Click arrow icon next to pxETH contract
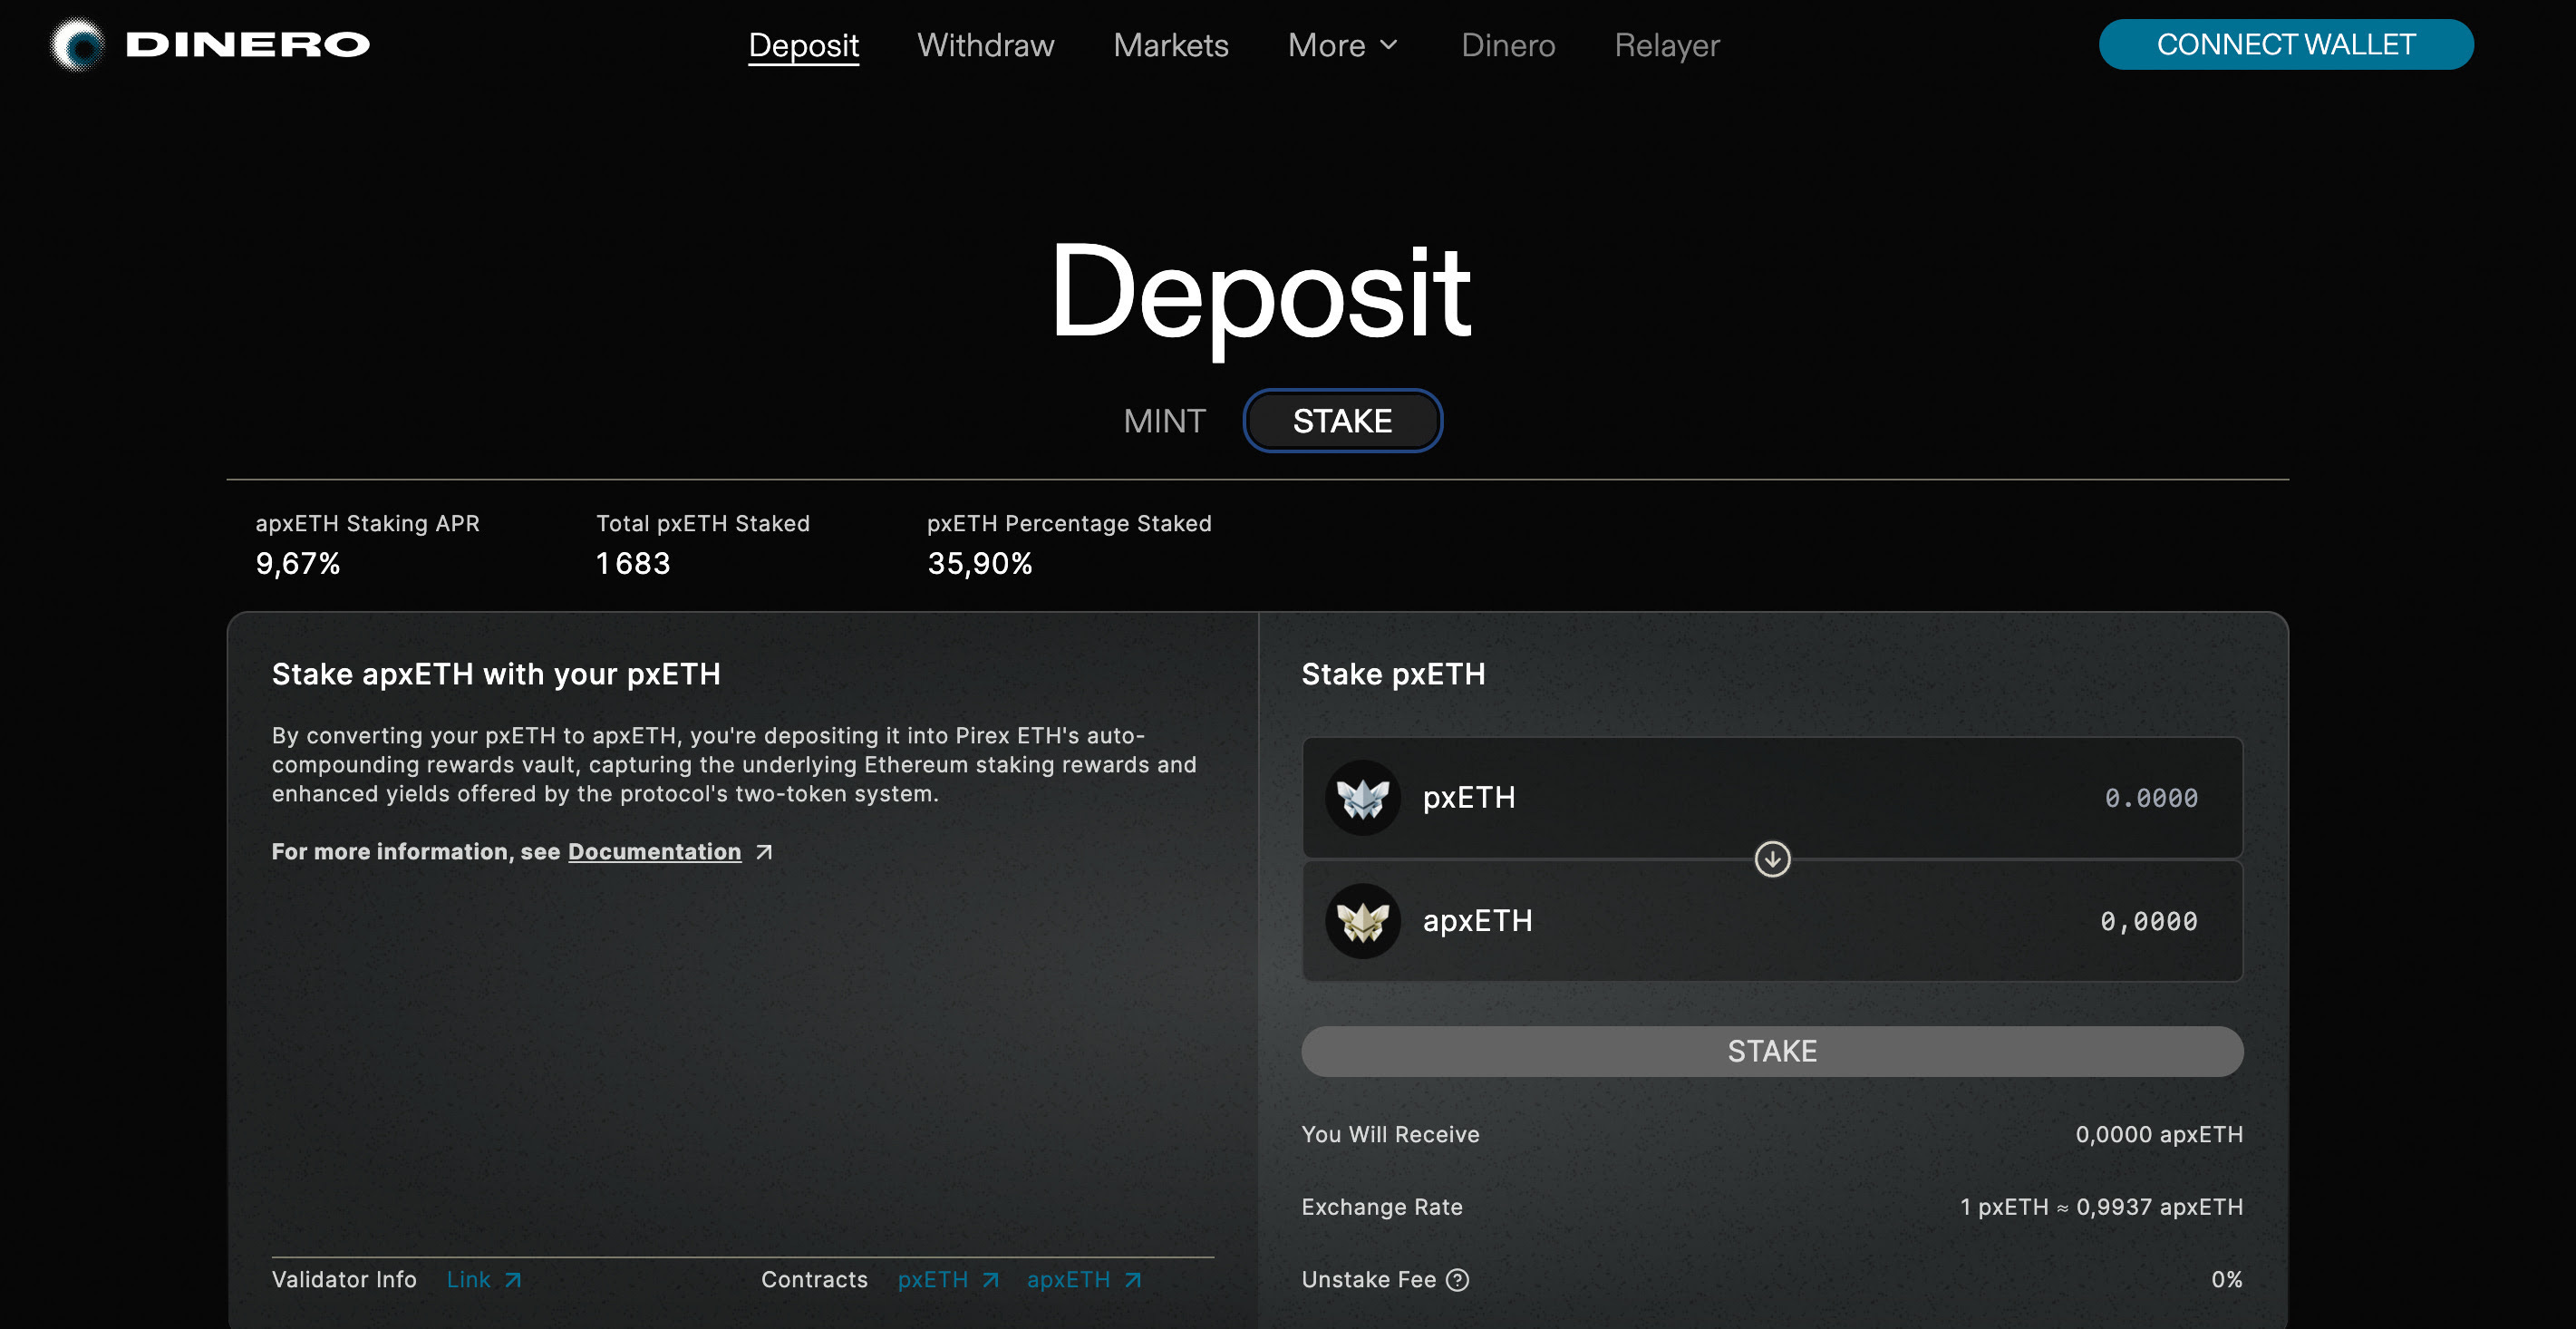Viewport: 2576px width, 1329px height. 990,1280
